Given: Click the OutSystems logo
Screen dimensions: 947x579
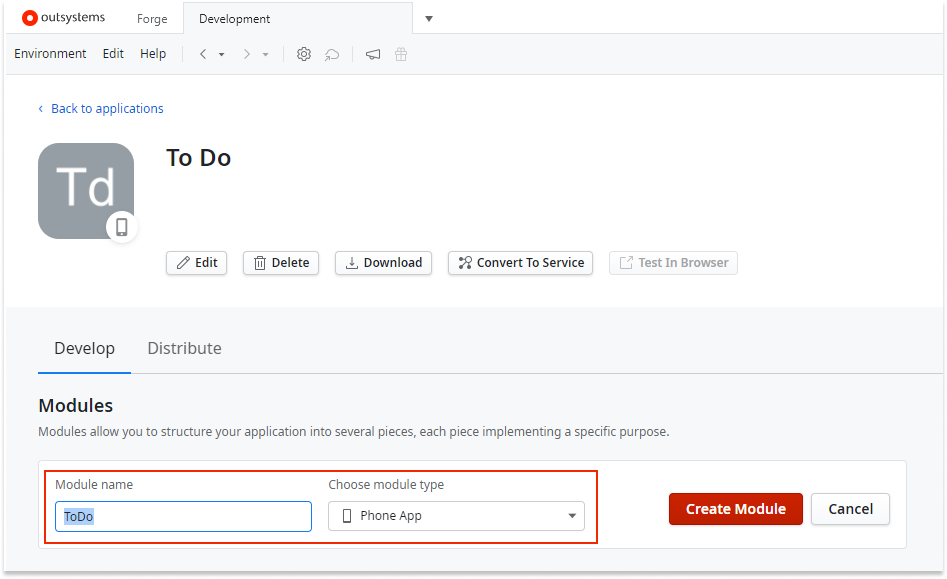Looking at the screenshot, I should (x=62, y=17).
